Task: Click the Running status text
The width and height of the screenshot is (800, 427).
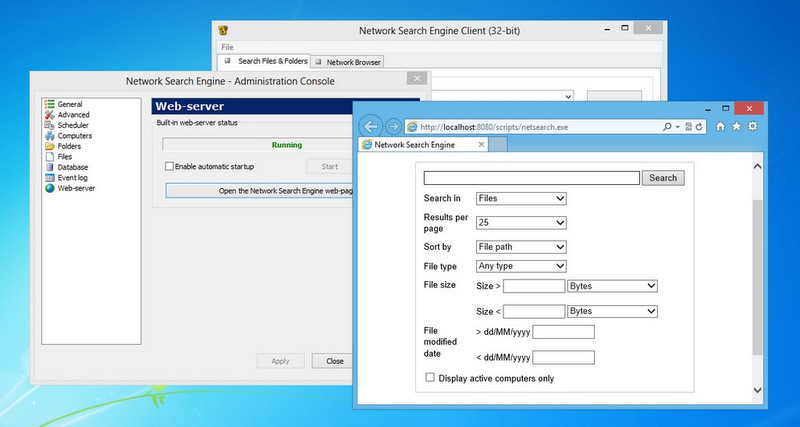Action: click(x=287, y=145)
